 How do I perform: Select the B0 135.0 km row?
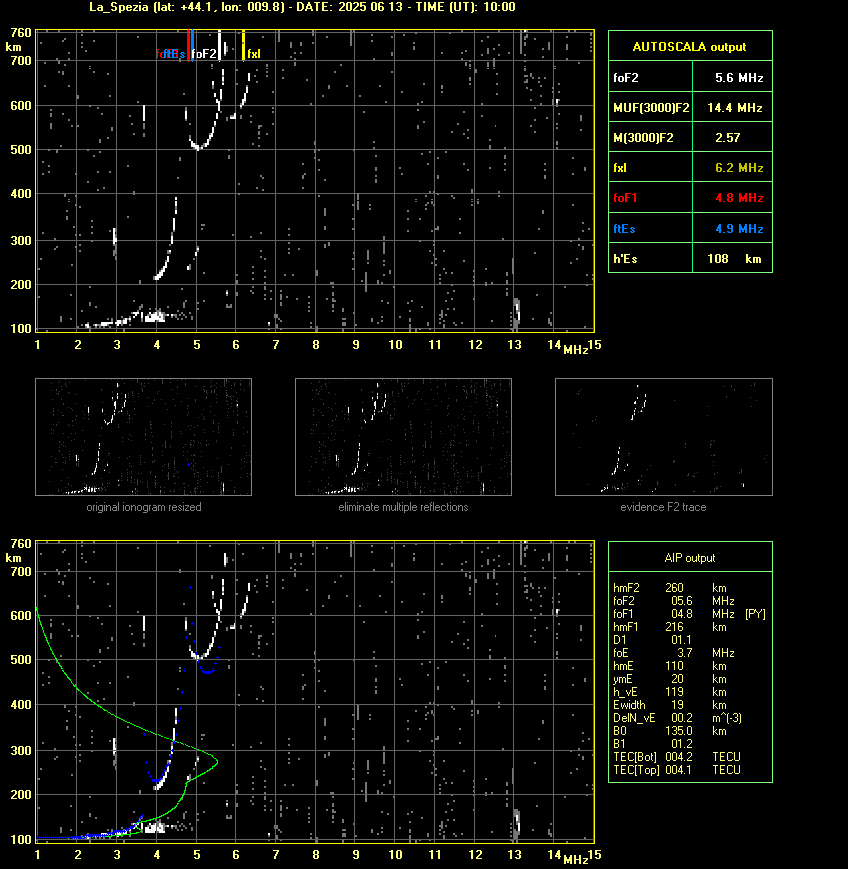(670, 731)
